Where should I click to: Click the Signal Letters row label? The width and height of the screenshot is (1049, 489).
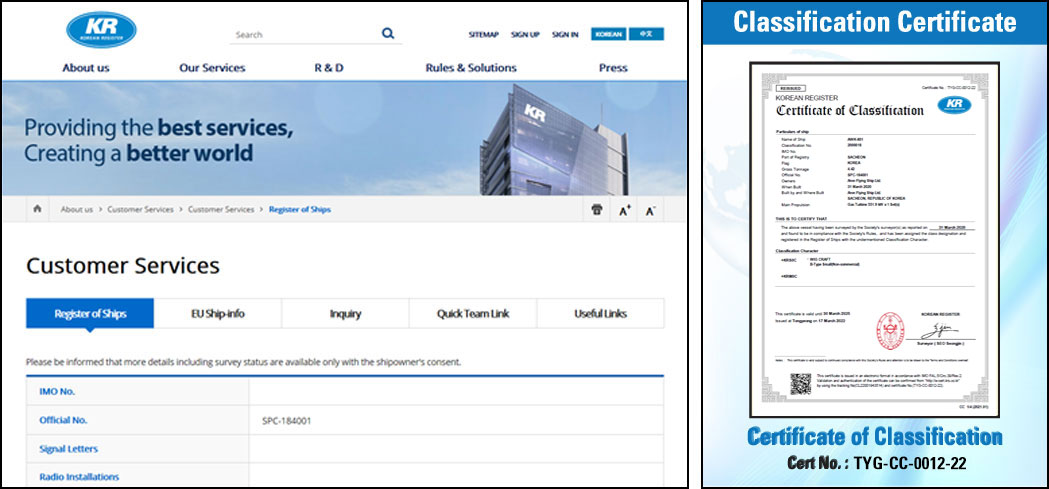coord(68,449)
